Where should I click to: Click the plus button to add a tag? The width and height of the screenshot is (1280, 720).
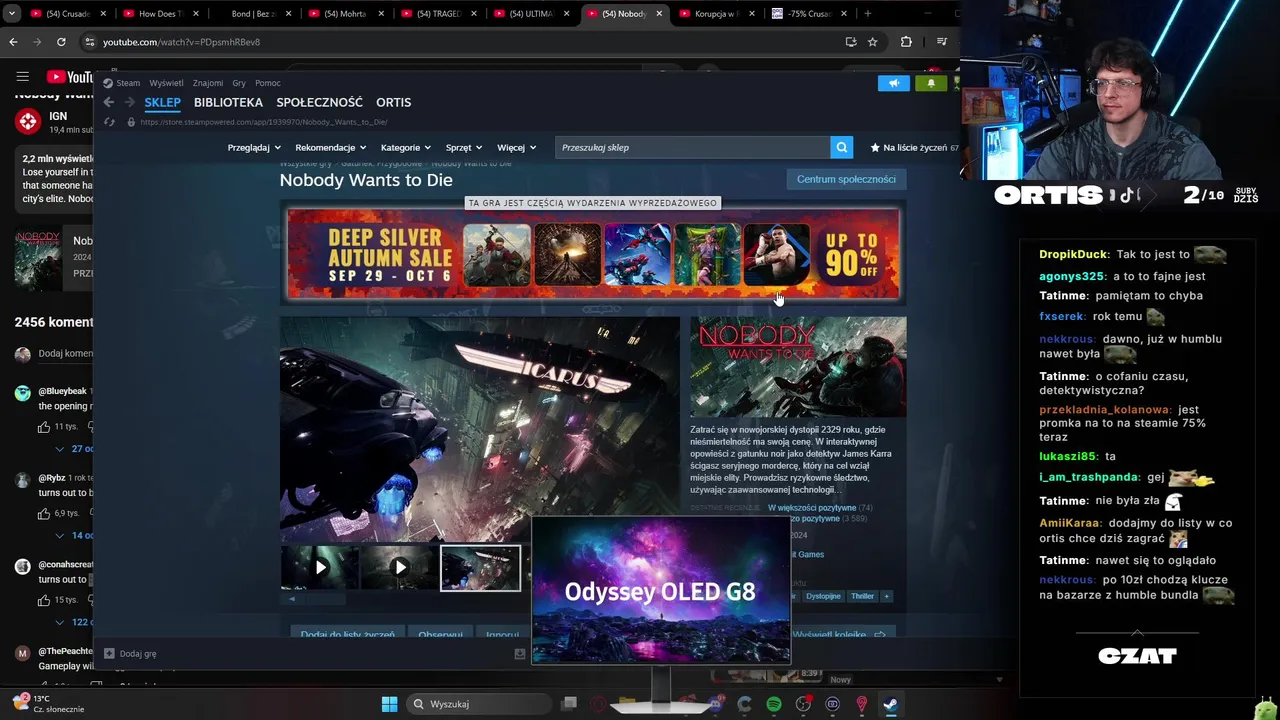[x=886, y=596]
